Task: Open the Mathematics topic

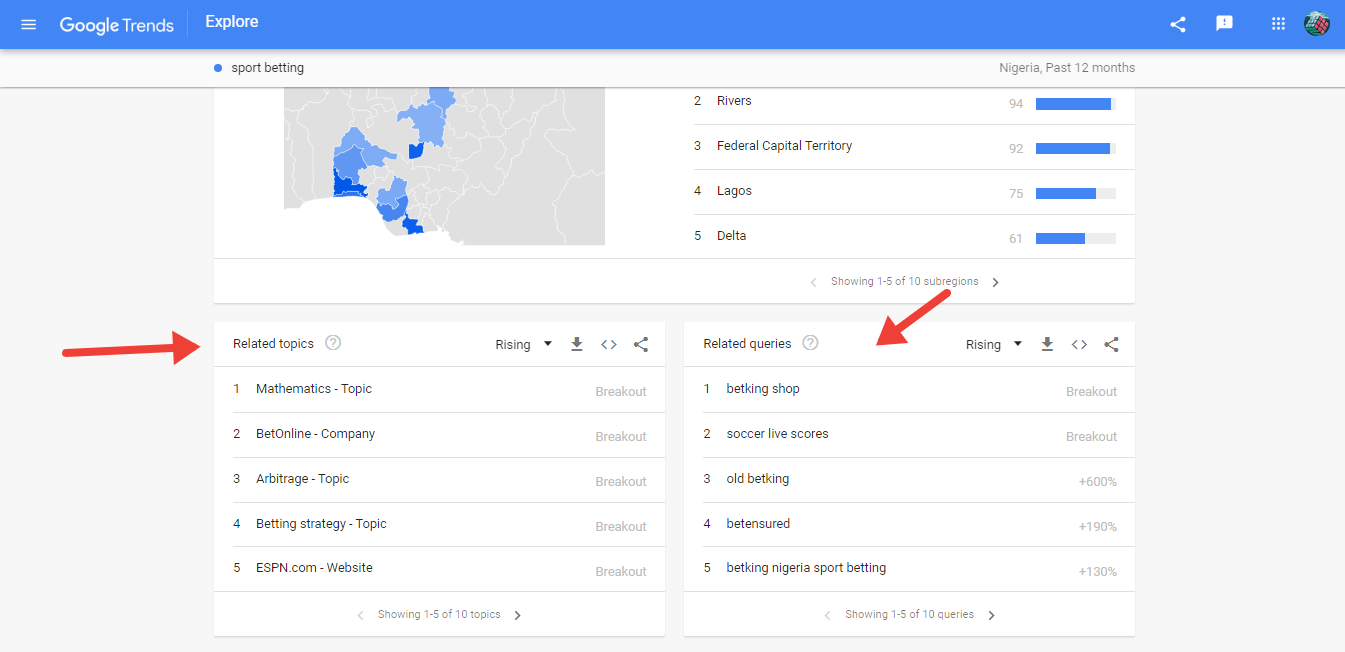Action: point(314,389)
